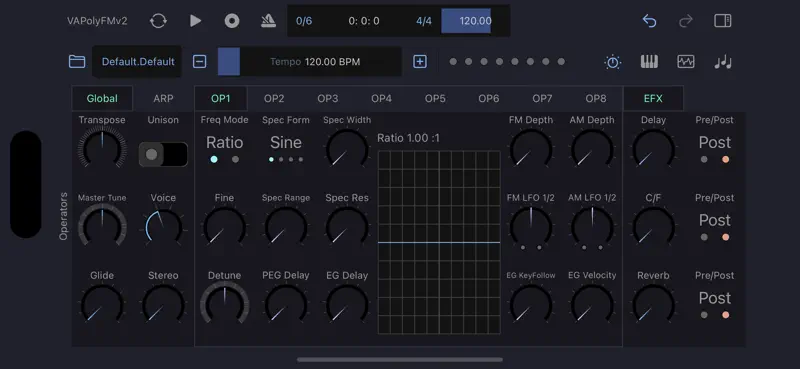
Task: Open the Default.Default preset selector
Action: click(x=137, y=62)
